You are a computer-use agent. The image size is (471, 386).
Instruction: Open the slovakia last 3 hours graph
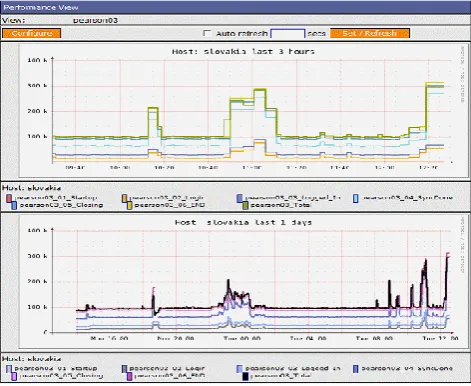[243, 111]
